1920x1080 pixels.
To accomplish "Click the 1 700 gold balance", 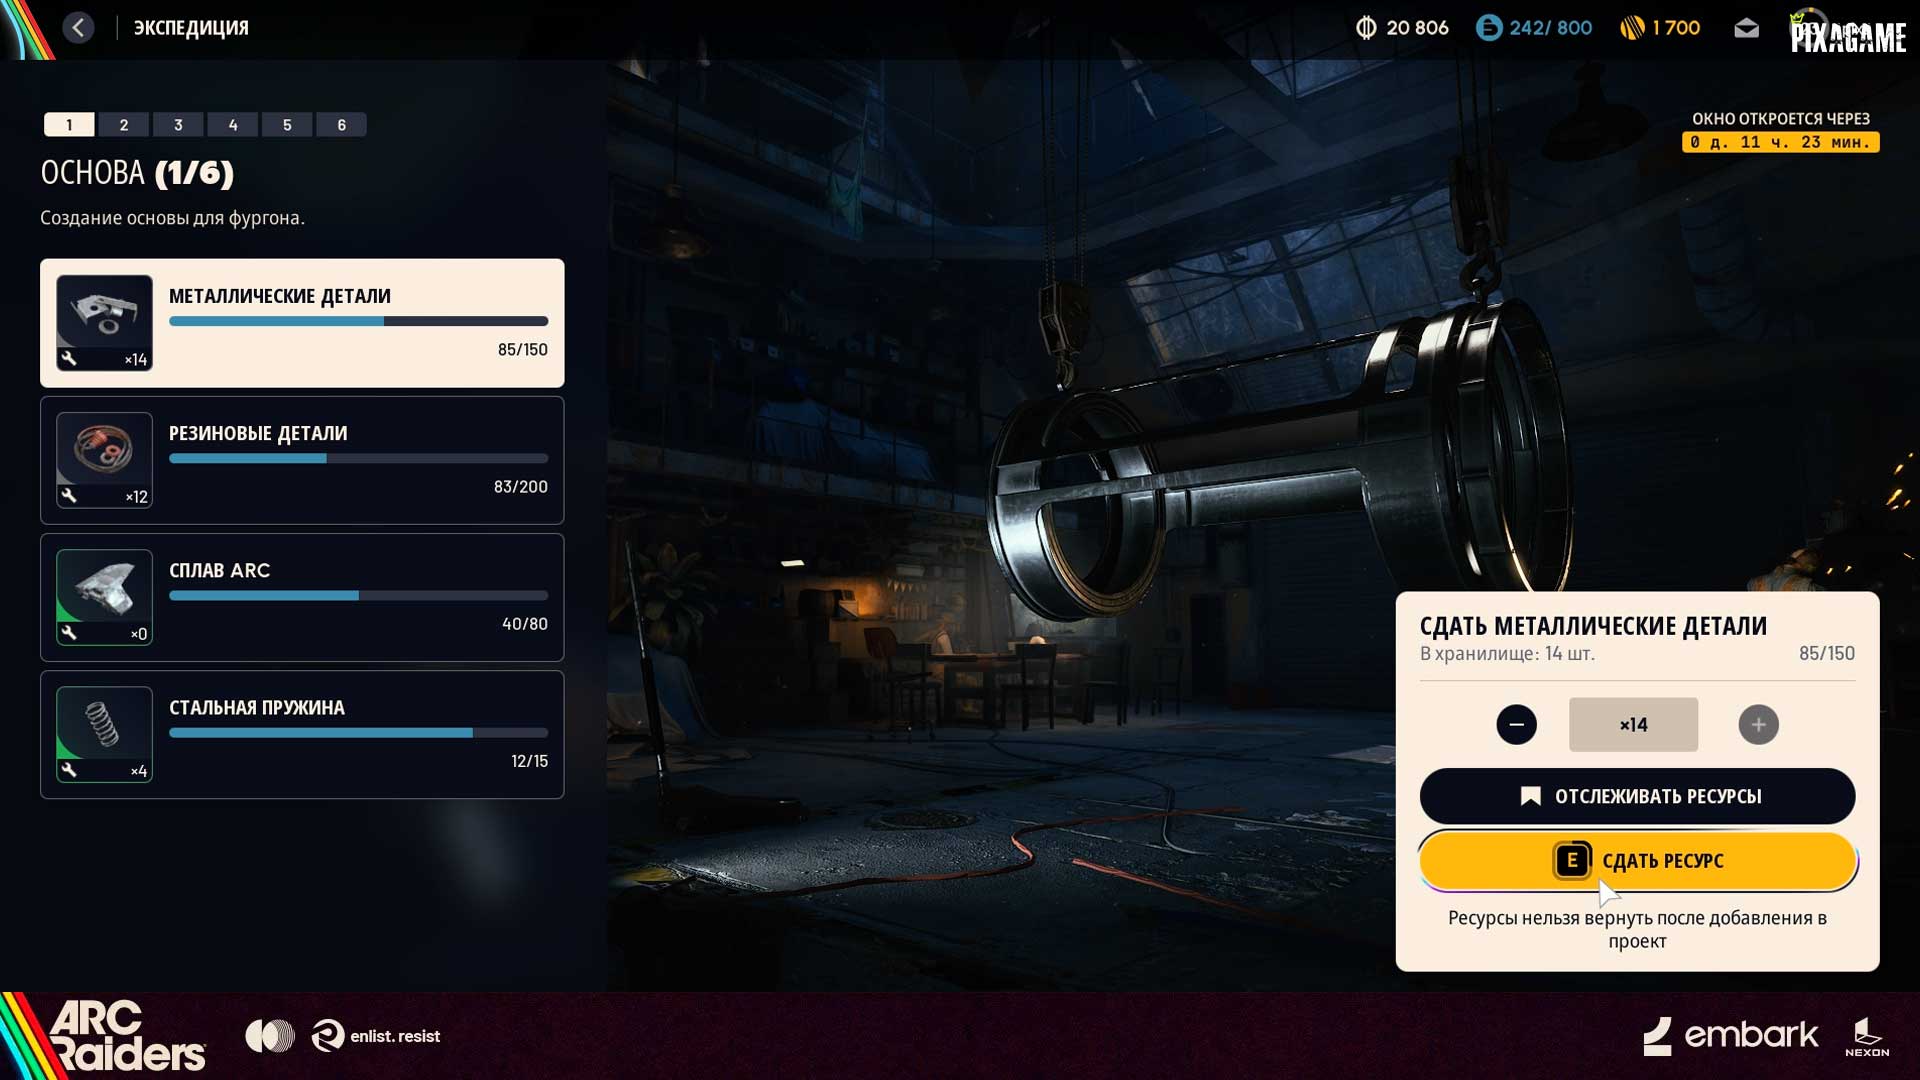I will 1676,28.
